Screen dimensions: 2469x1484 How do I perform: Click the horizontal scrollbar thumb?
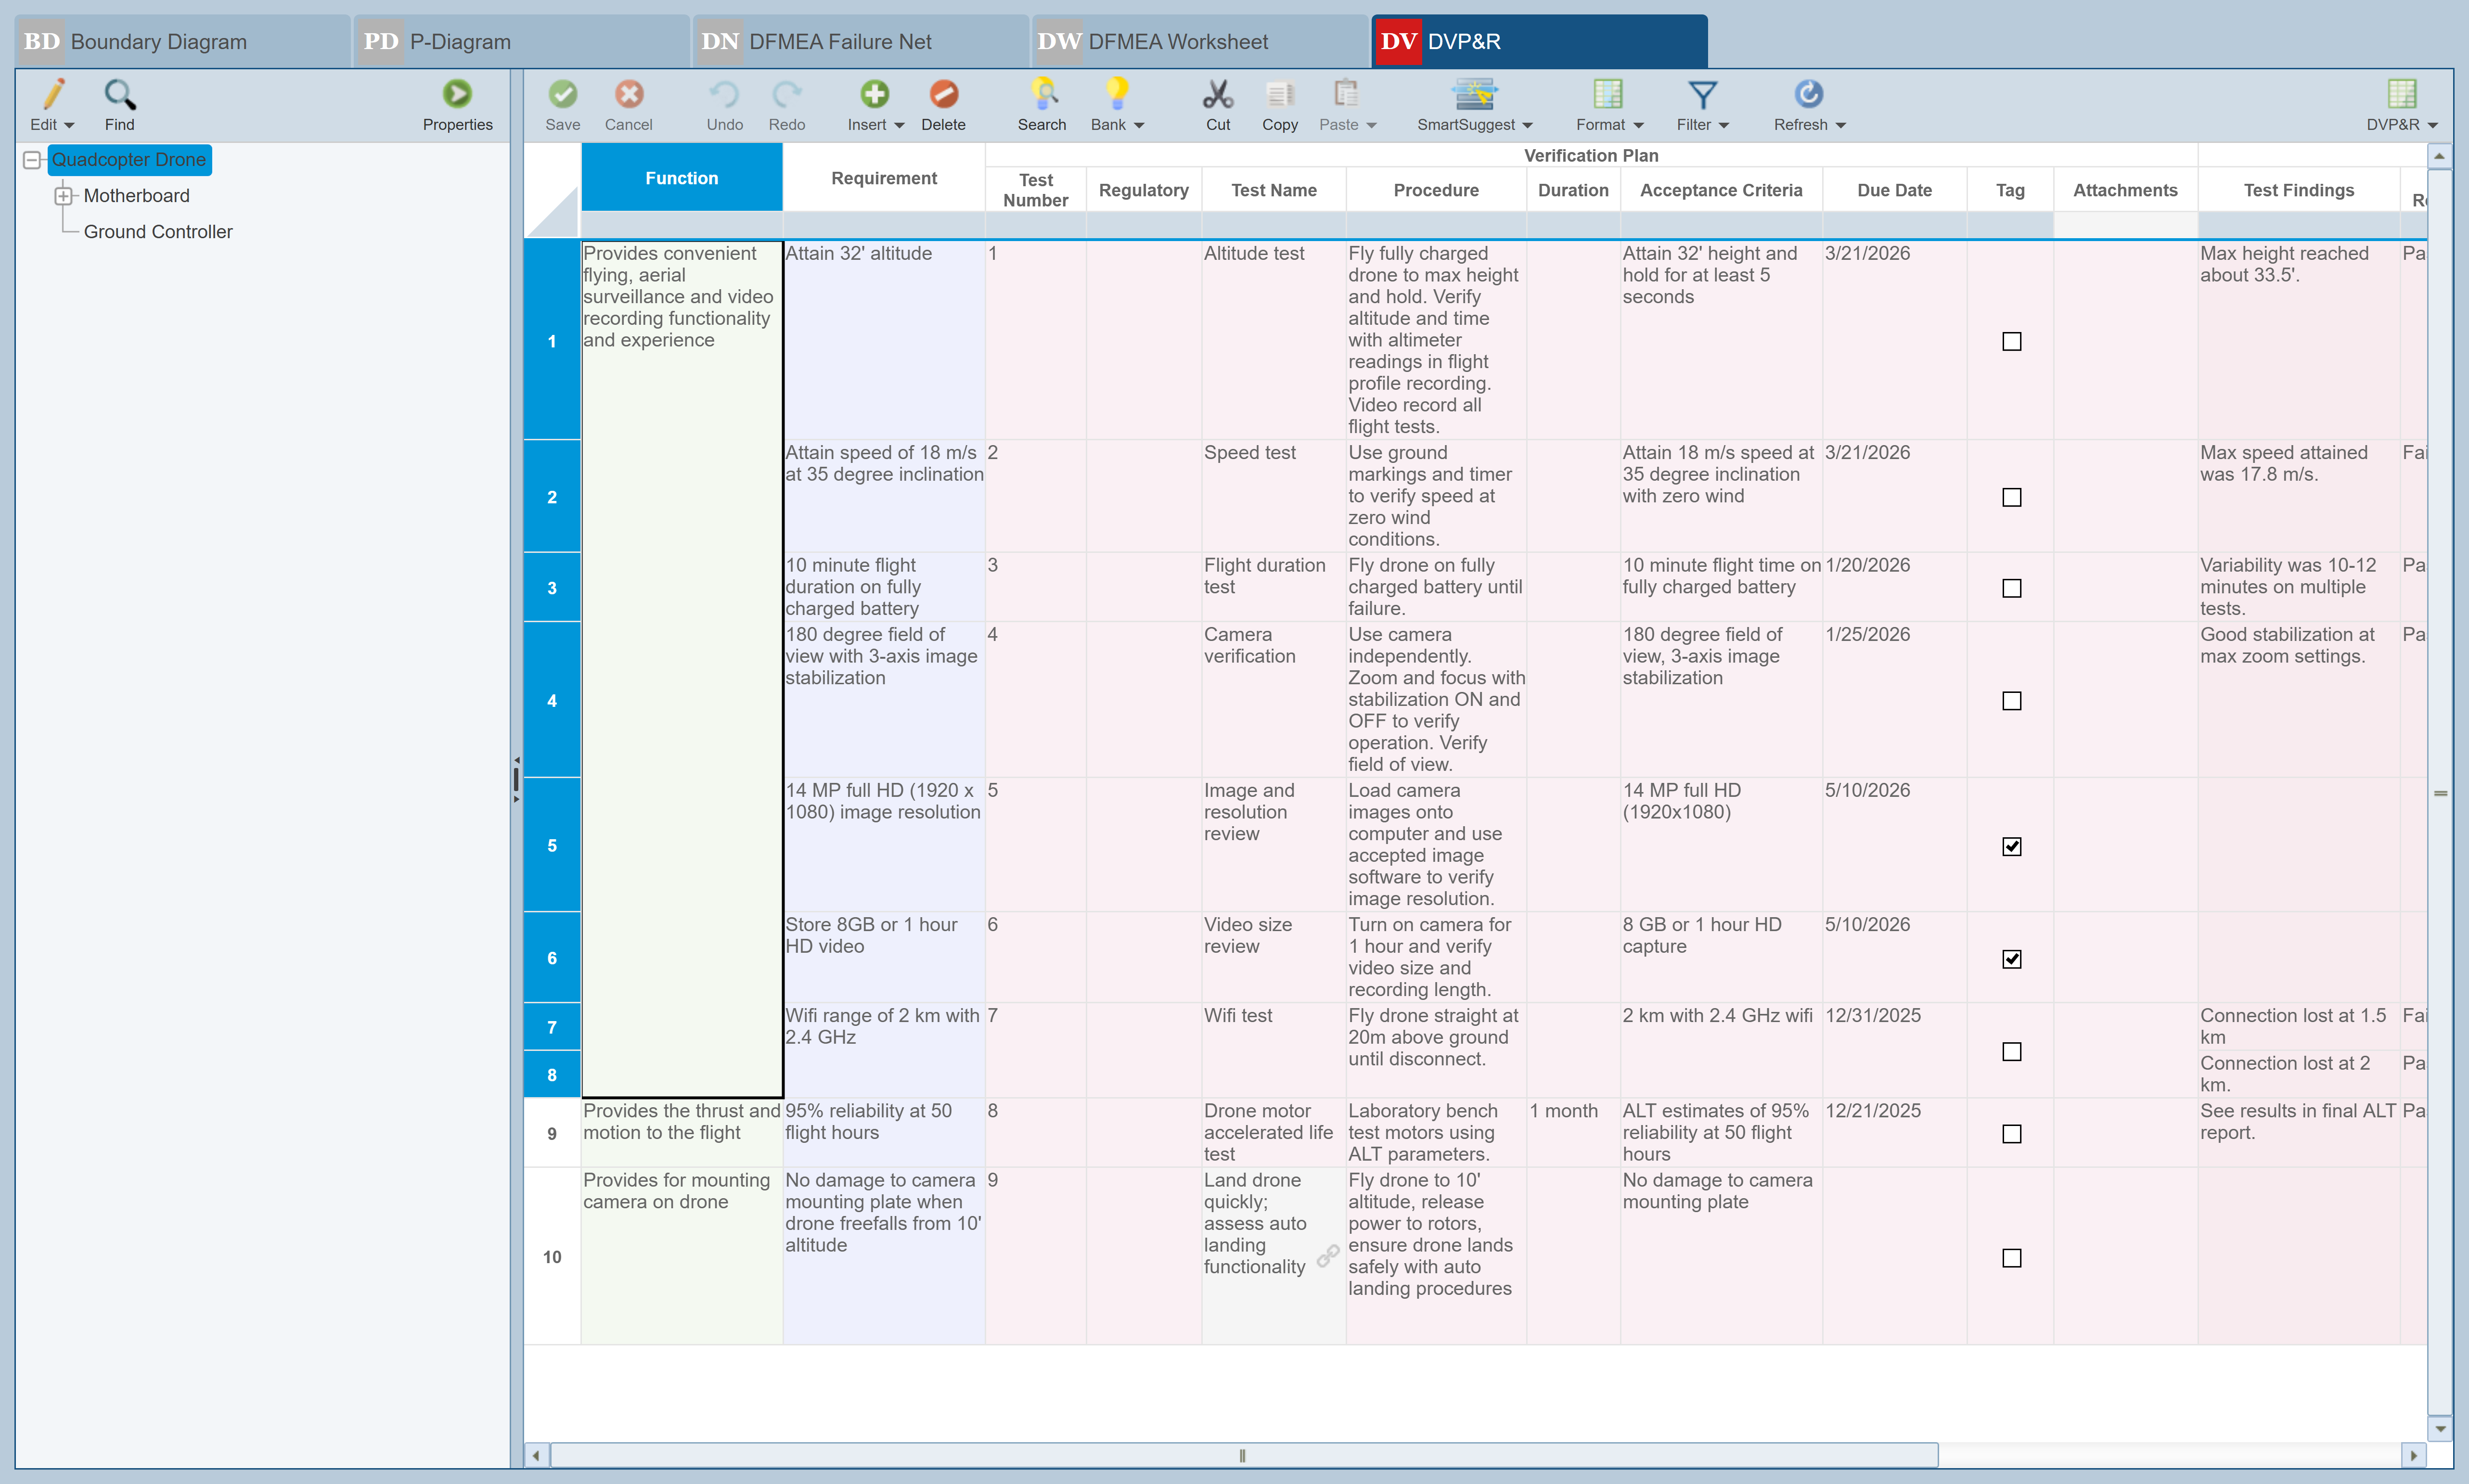click(x=1242, y=1455)
